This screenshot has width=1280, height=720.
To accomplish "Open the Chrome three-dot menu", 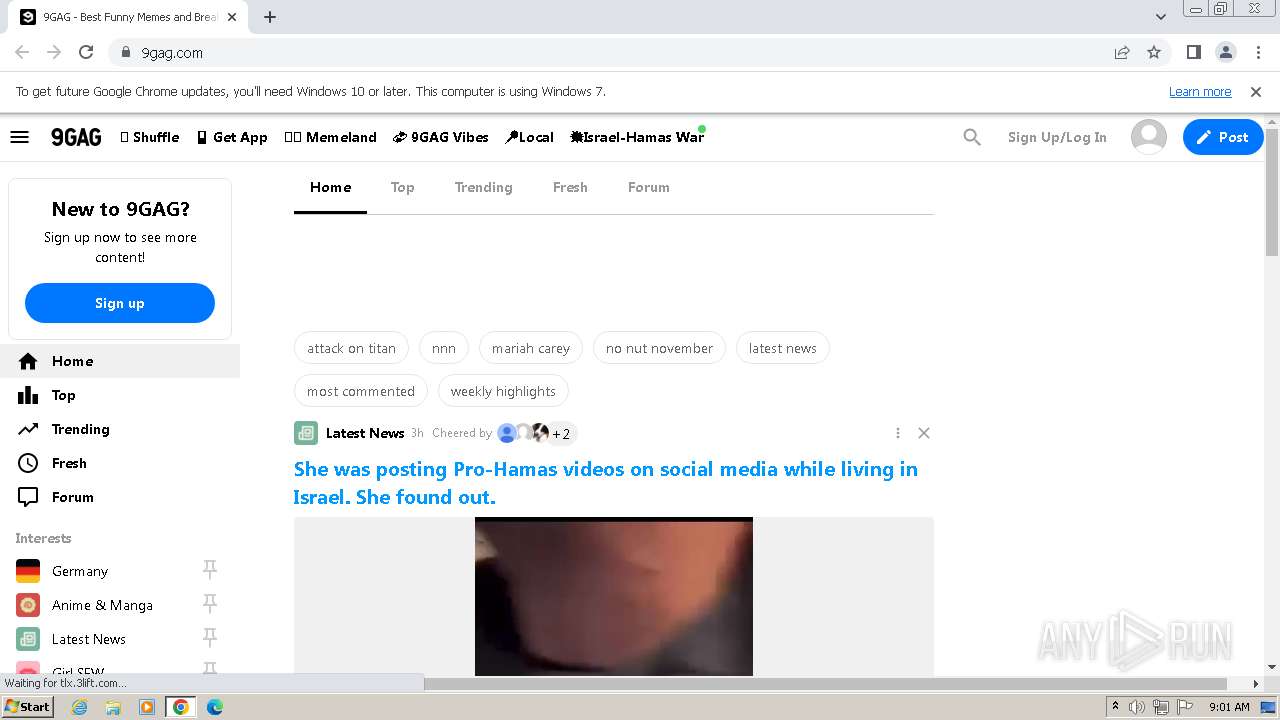I will coord(1258,52).
